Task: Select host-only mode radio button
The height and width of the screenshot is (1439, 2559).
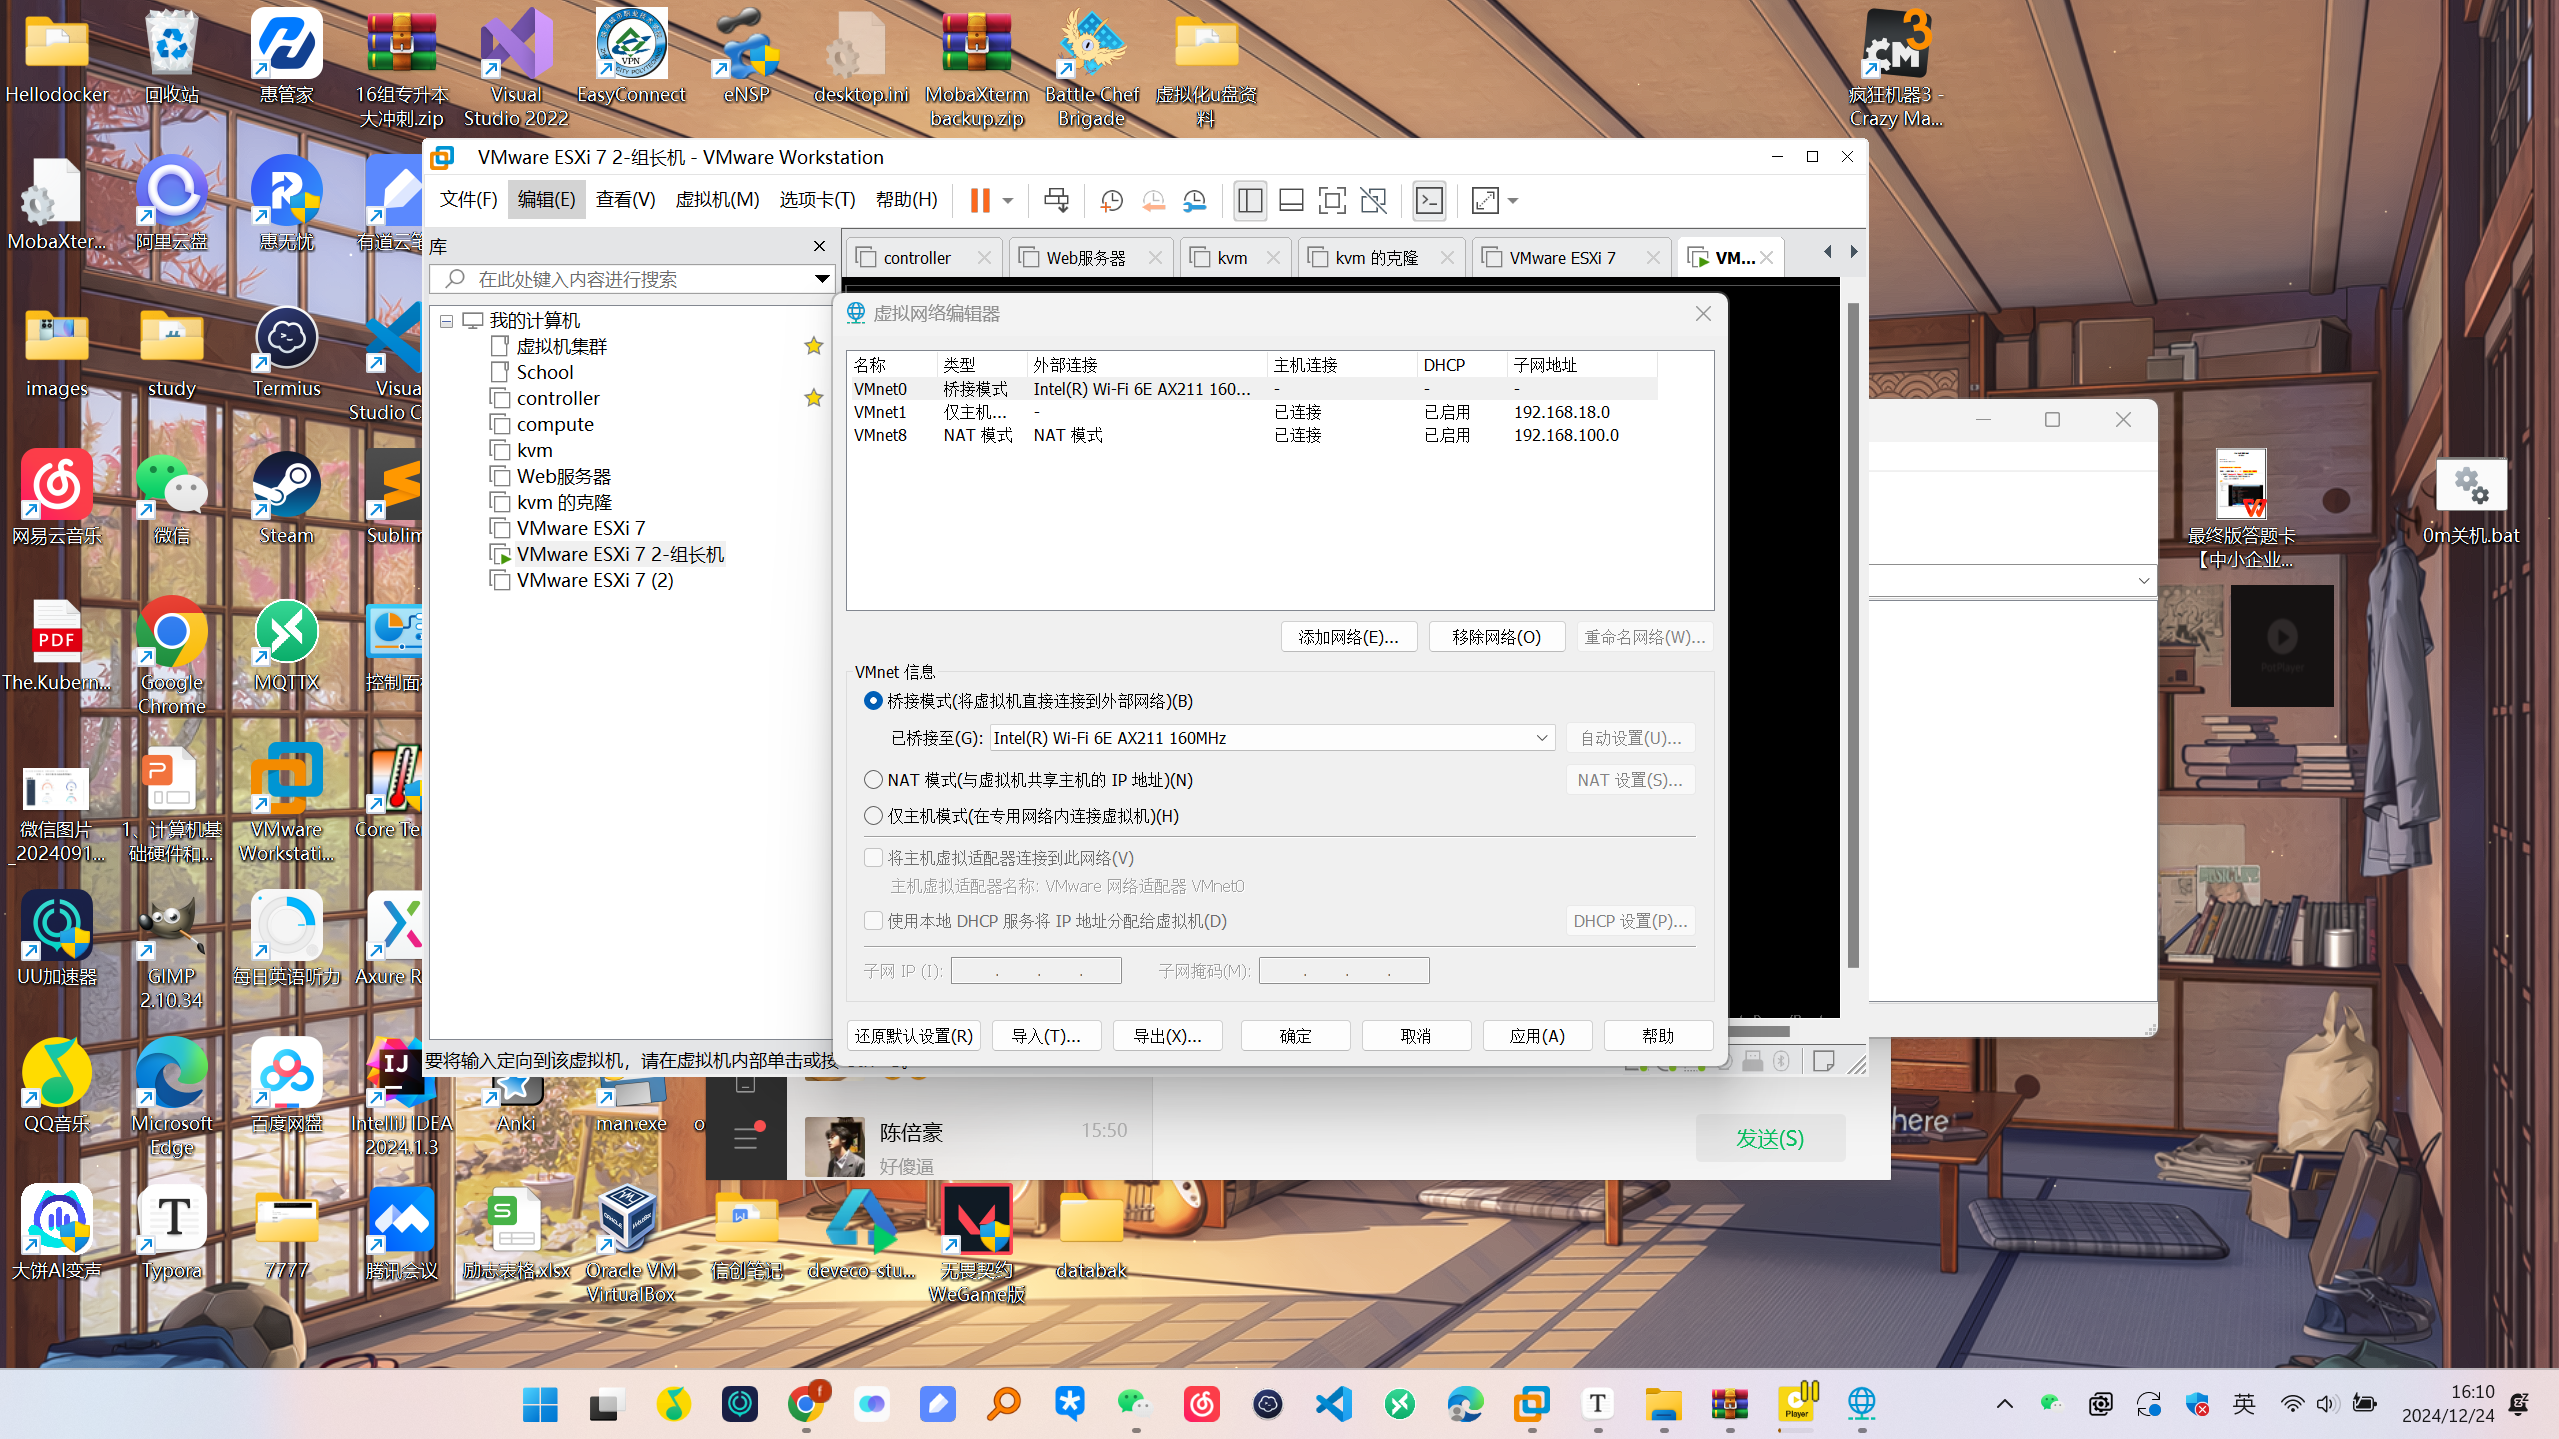Action: [x=873, y=816]
